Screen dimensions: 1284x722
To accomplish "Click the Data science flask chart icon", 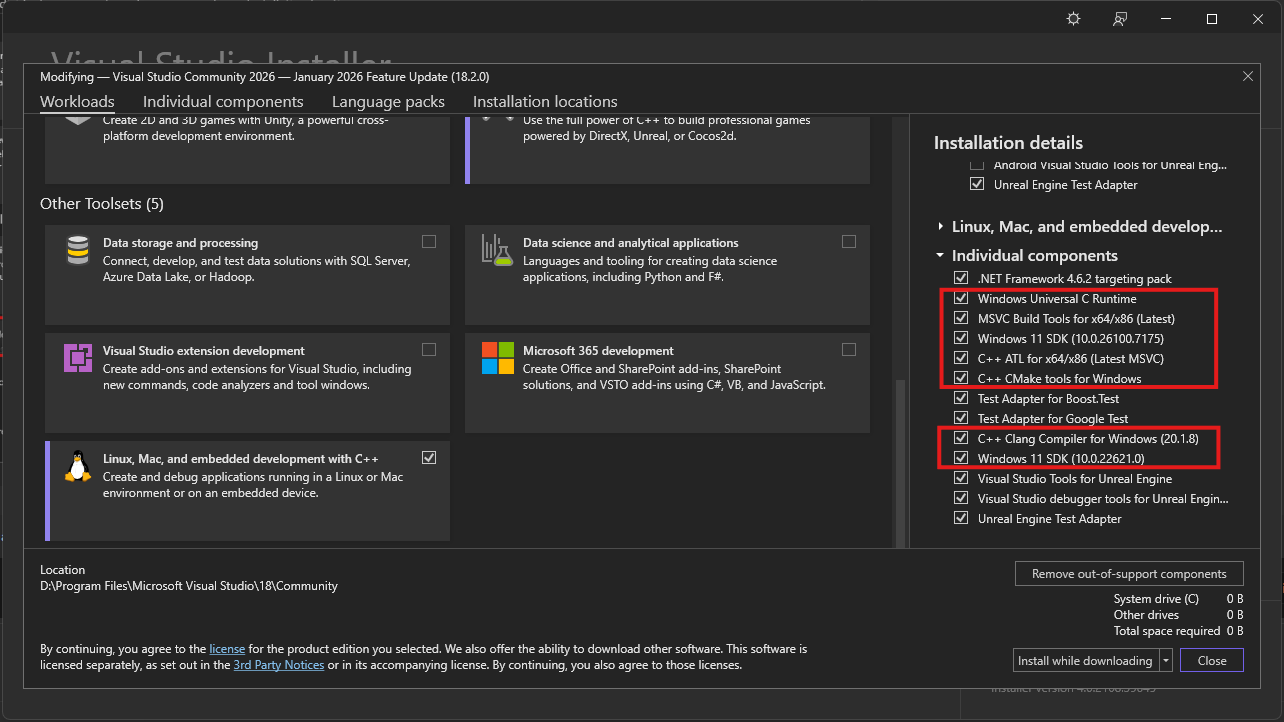I will (x=497, y=250).
